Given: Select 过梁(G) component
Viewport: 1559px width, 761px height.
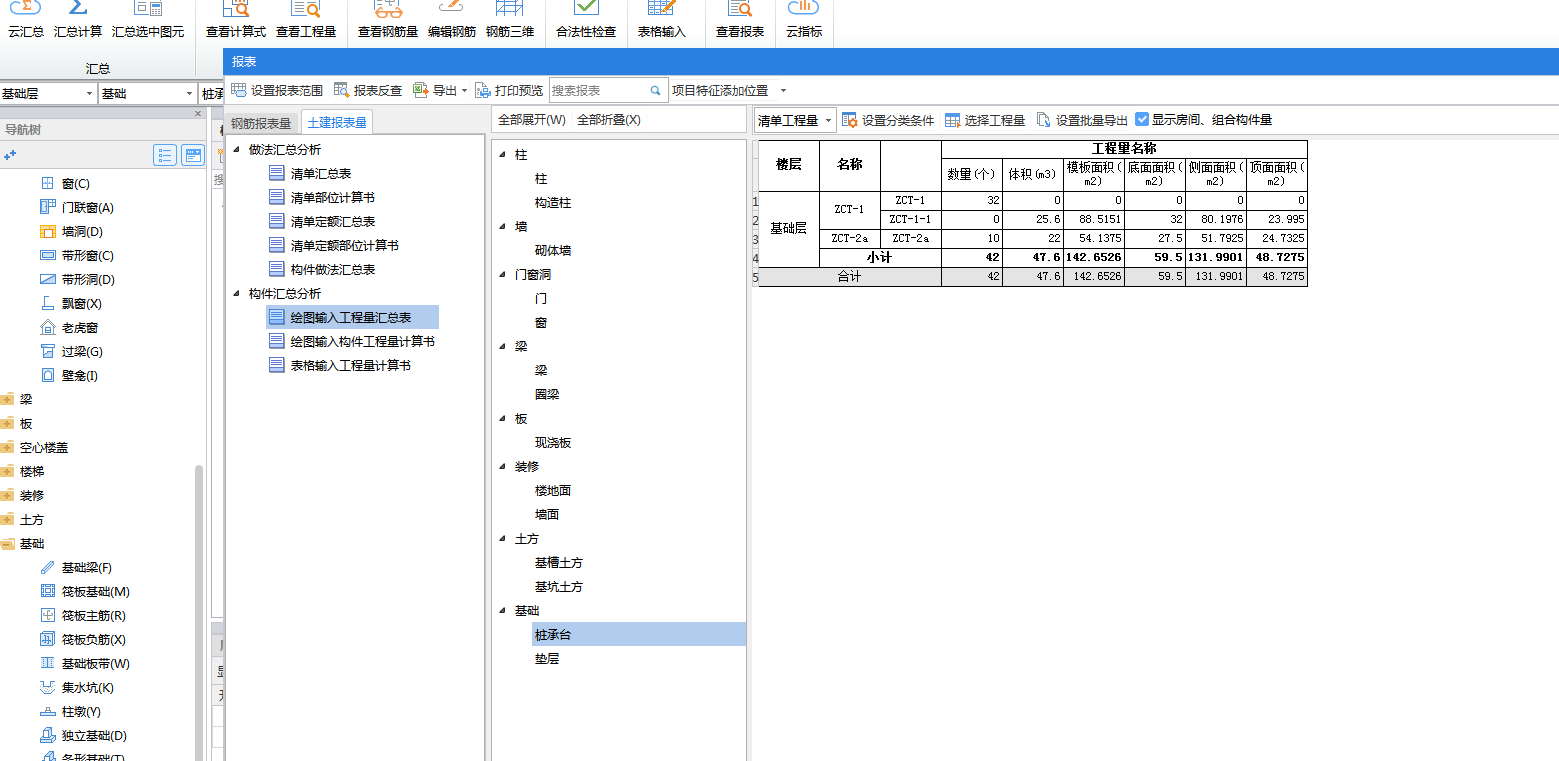Looking at the screenshot, I should point(71,352).
